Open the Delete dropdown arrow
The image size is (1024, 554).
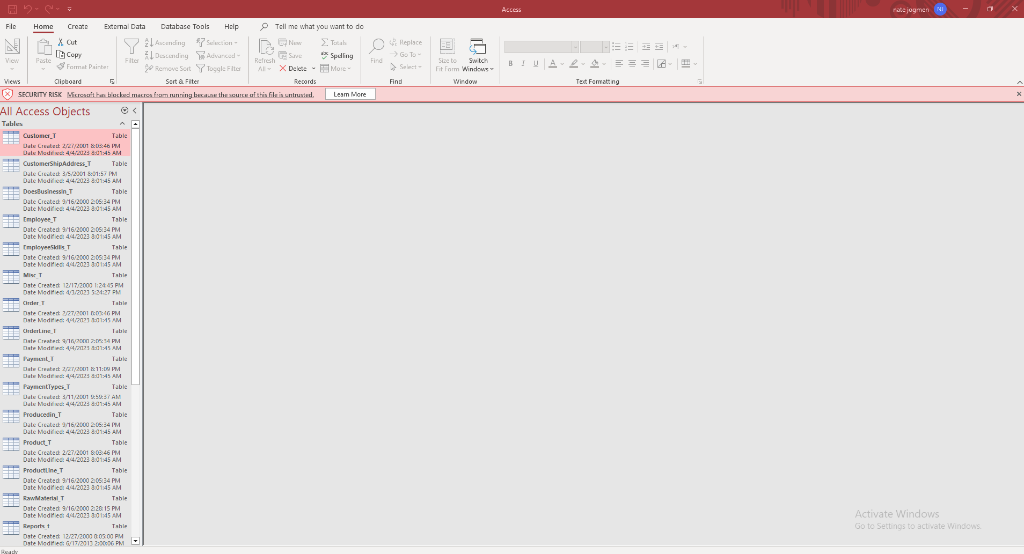pos(313,69)
